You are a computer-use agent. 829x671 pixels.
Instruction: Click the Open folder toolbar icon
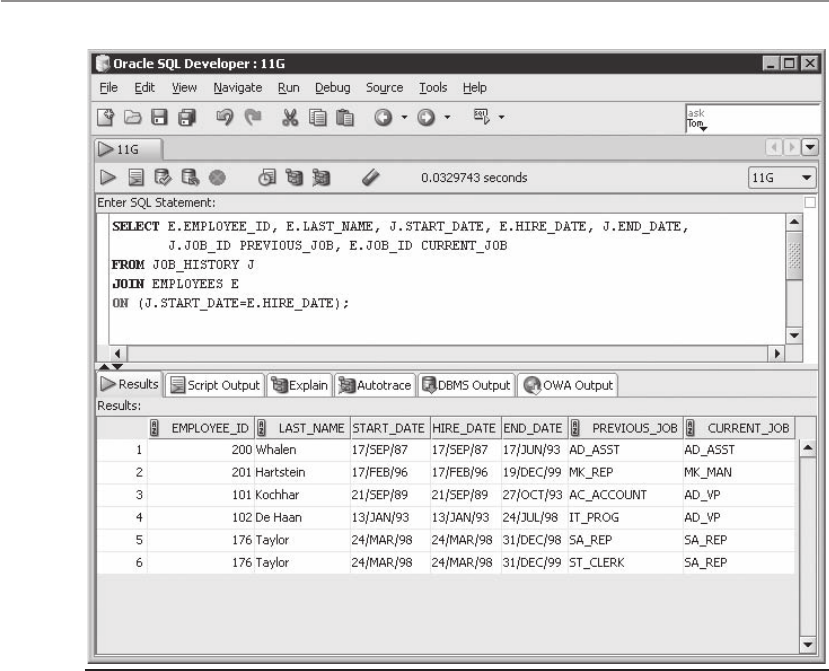(132, 117)
